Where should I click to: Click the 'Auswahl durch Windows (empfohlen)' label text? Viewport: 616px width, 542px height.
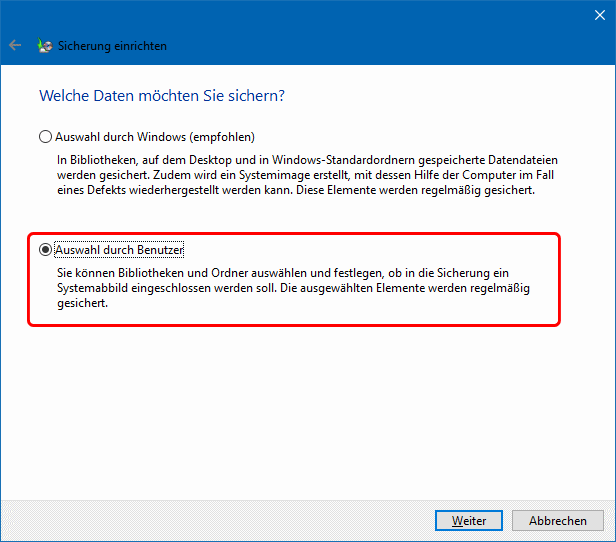pos(154,136)
